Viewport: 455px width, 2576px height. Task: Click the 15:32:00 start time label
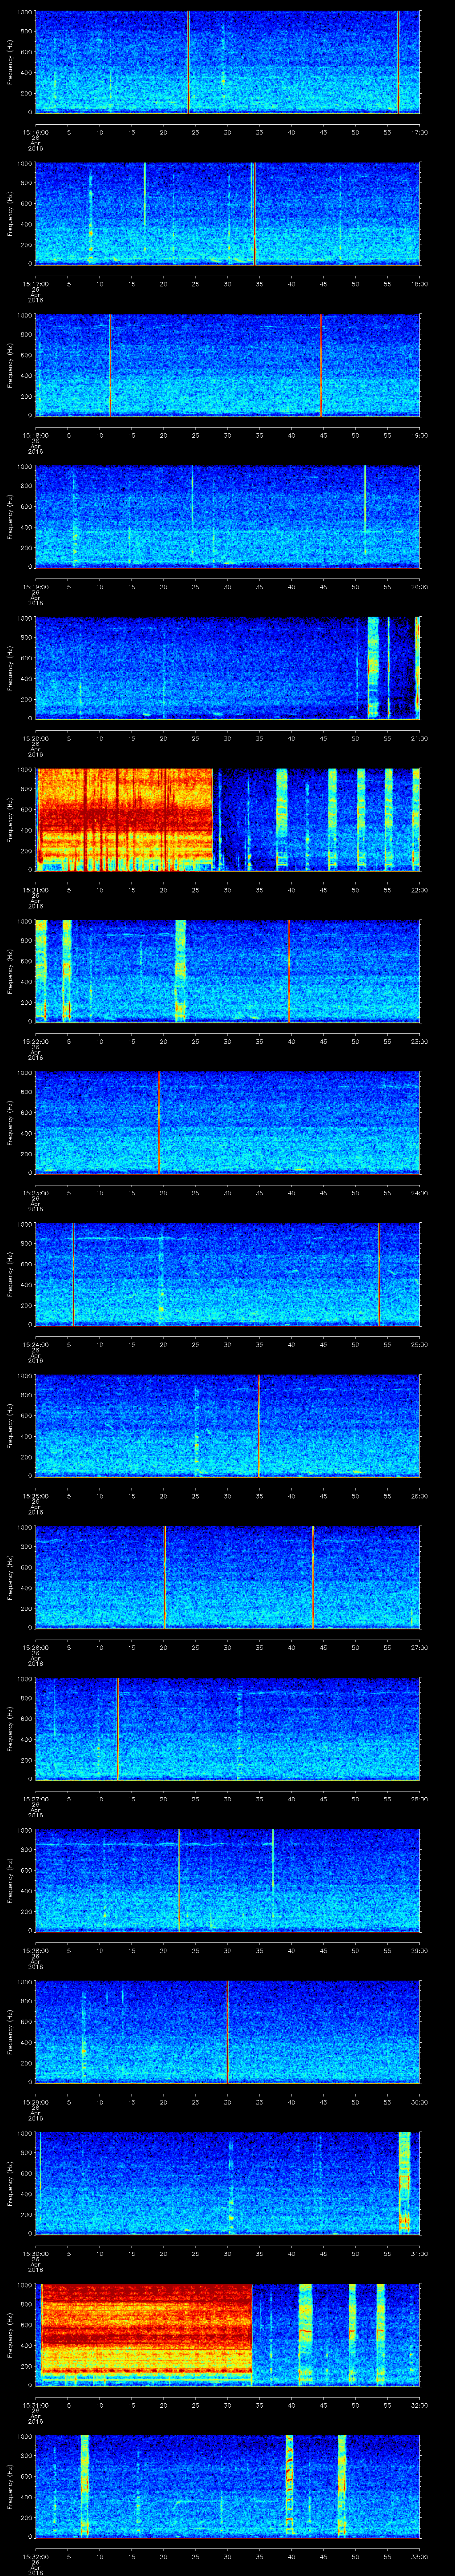(x=36, y=2556)
